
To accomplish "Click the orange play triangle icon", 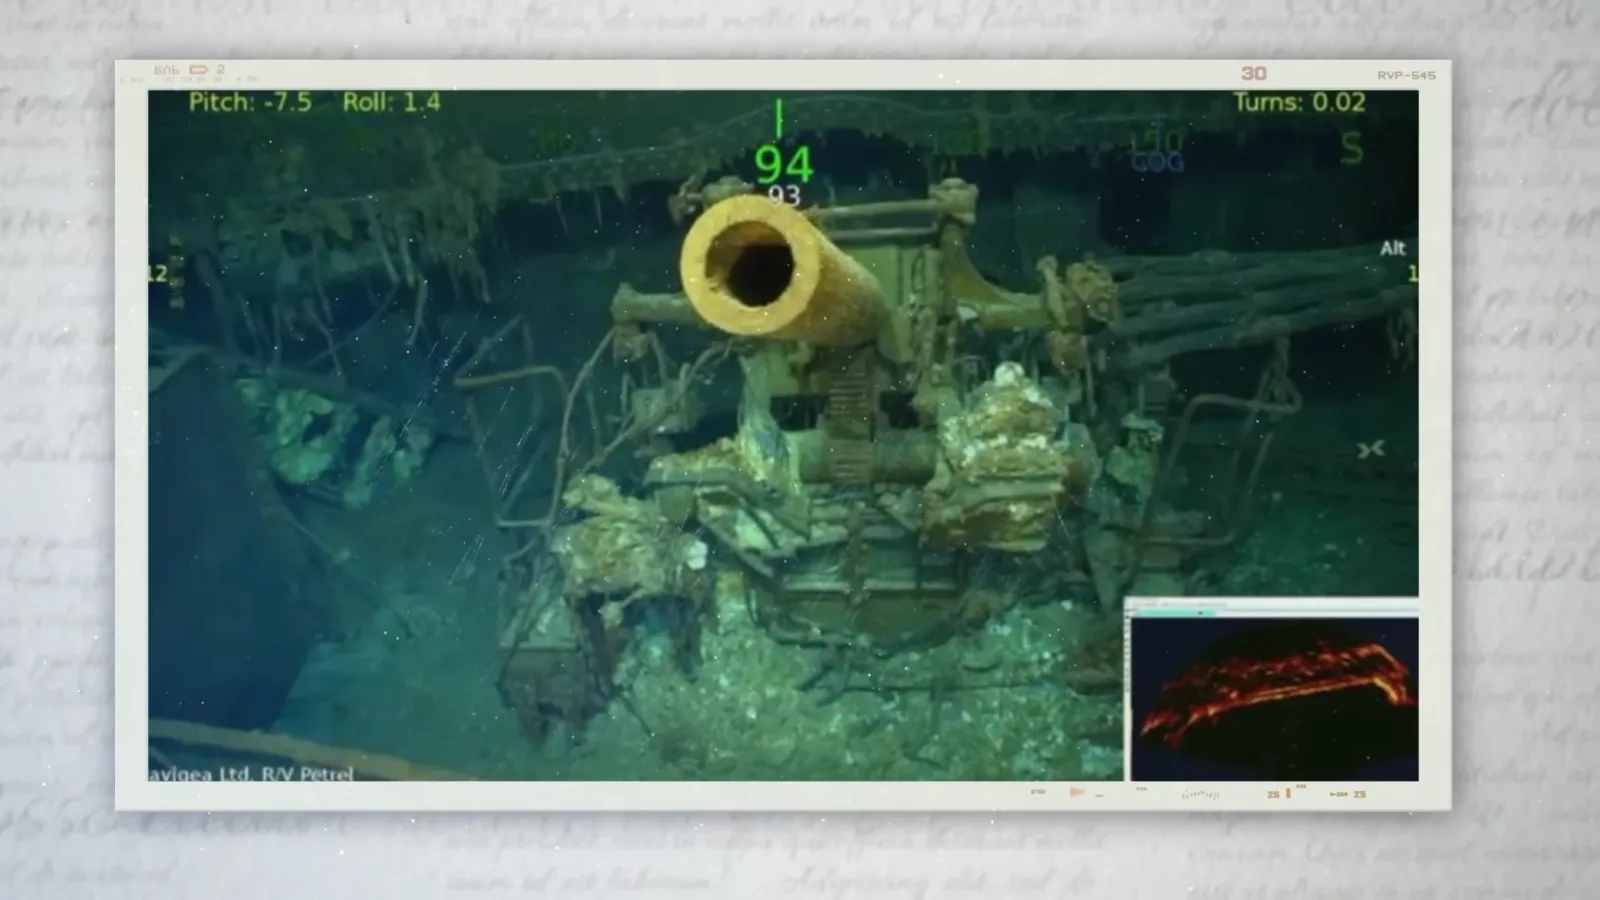I will click(1076, 792).
